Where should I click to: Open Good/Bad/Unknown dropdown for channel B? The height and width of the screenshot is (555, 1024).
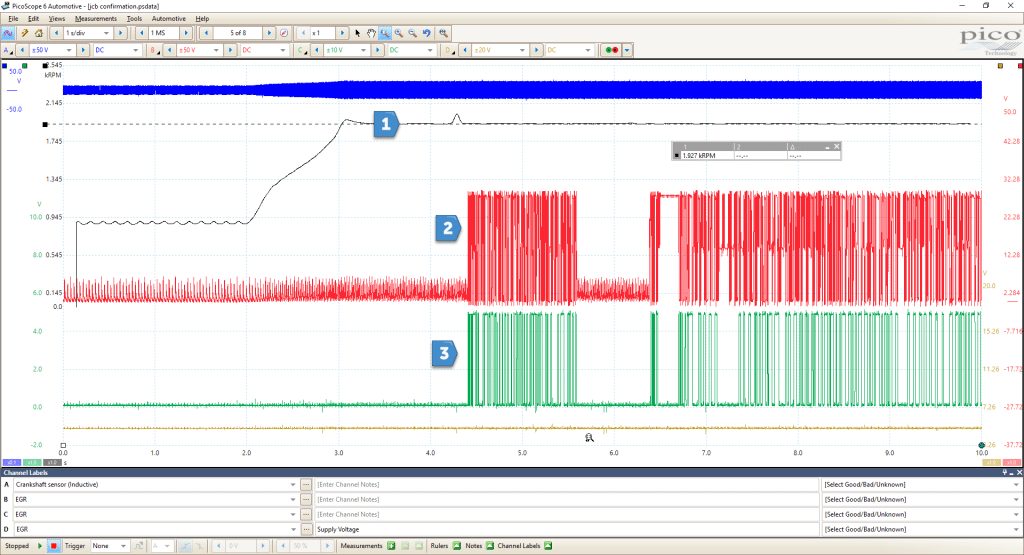coord(921,500)
